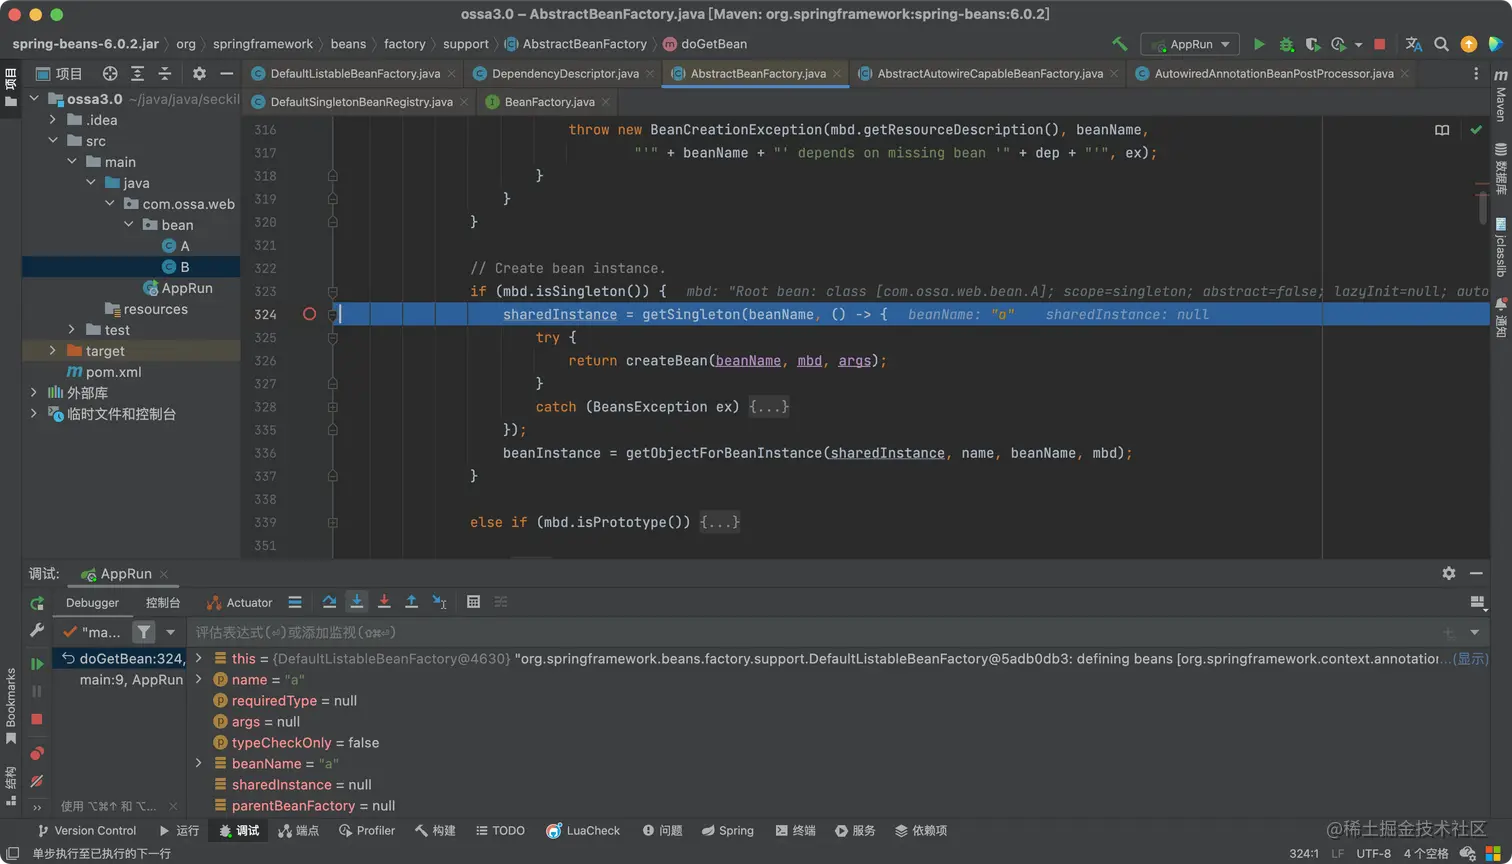Open debug panel settings gear
Screen dimensions: 1512x864
pyautogui.click(x=1448, y=574)
